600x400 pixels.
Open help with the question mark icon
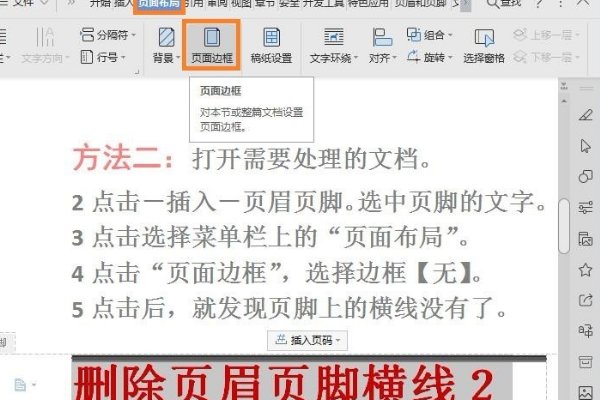click(539, 4)
